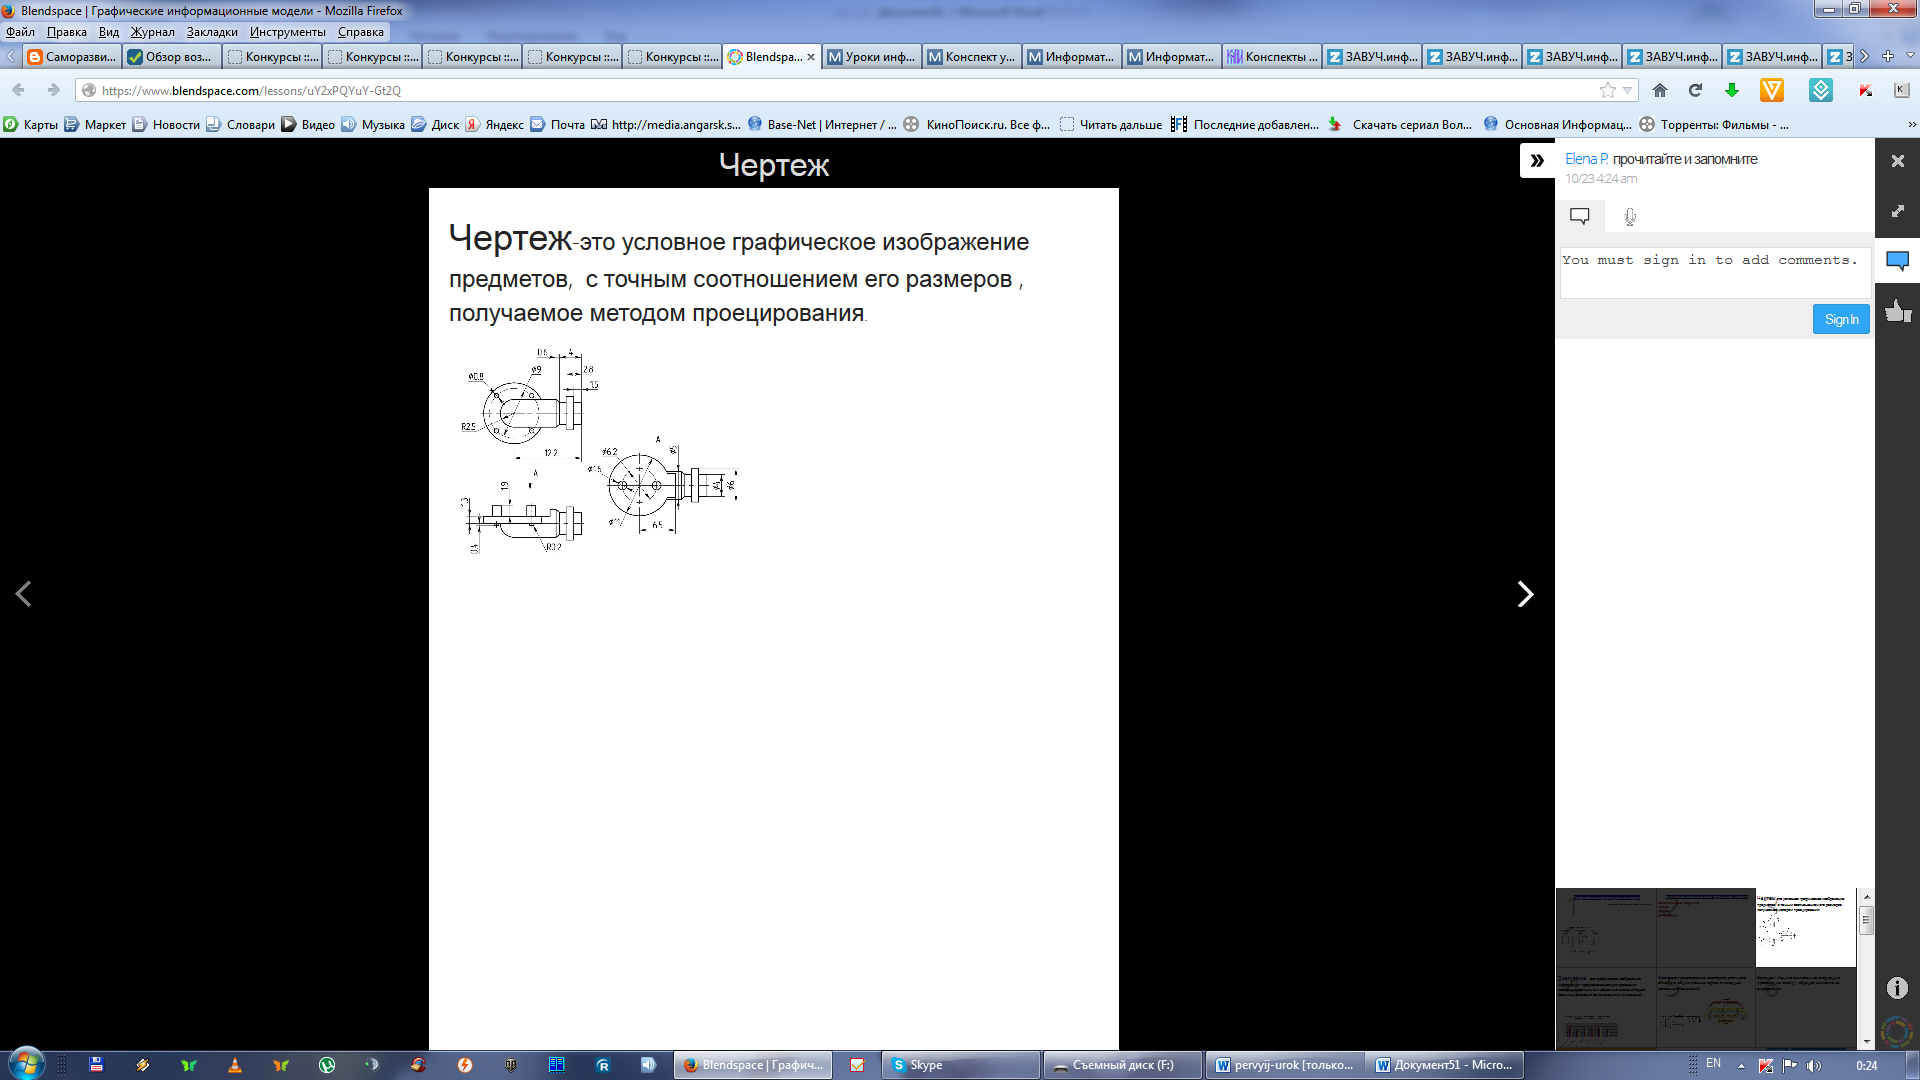The width and height of the screenshot is (1920, 1080).
Task: Open the Elena P. author link
Action: pyautogui.click(x=1586, y=159)
